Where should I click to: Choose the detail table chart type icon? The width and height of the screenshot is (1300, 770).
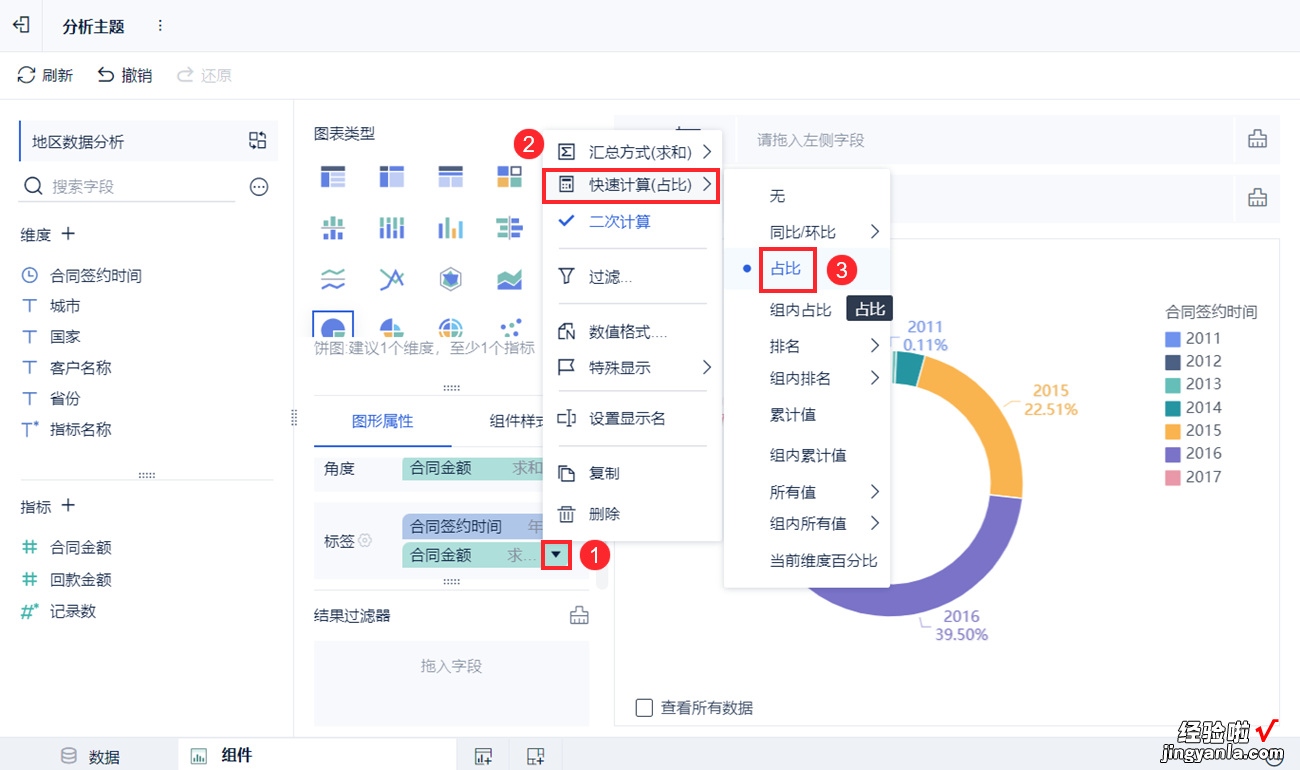click(x=451, y=177)
